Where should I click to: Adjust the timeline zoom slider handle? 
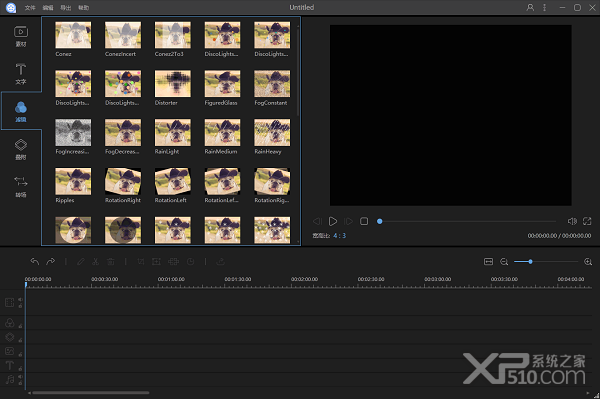click(x=530, y=262)
